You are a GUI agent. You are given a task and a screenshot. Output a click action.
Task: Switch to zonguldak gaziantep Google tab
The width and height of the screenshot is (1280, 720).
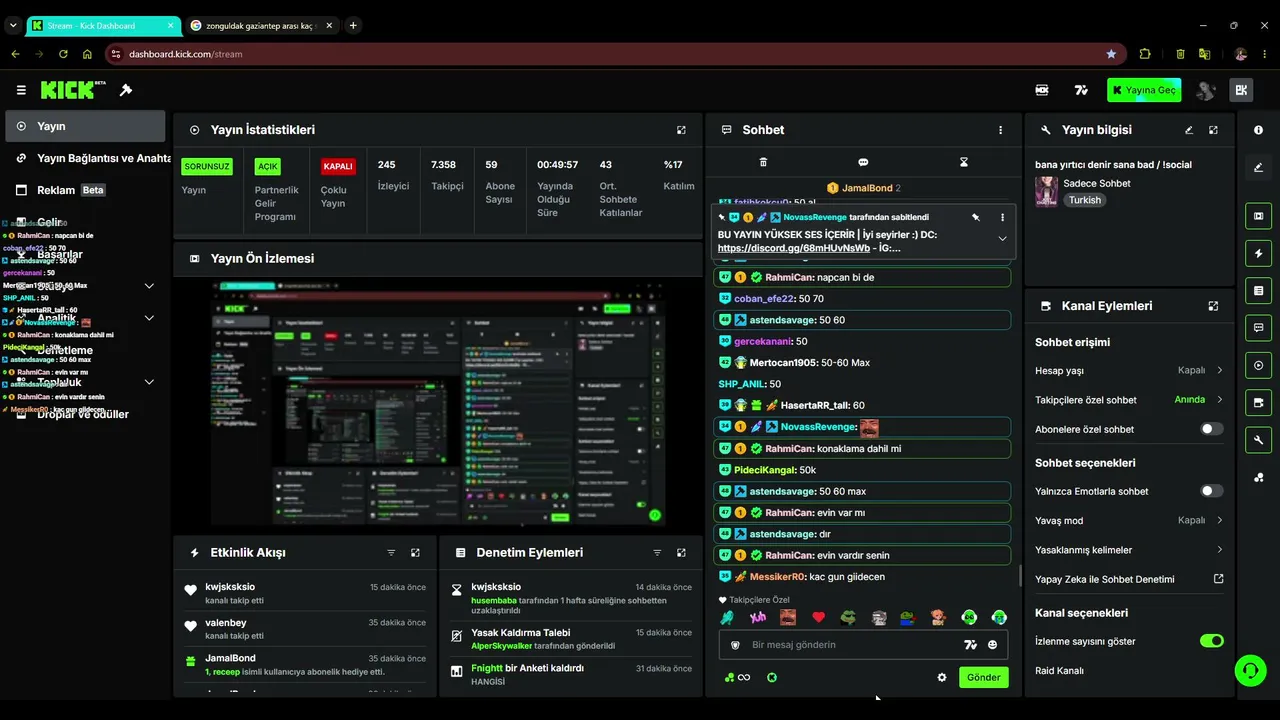click(261, 25)
